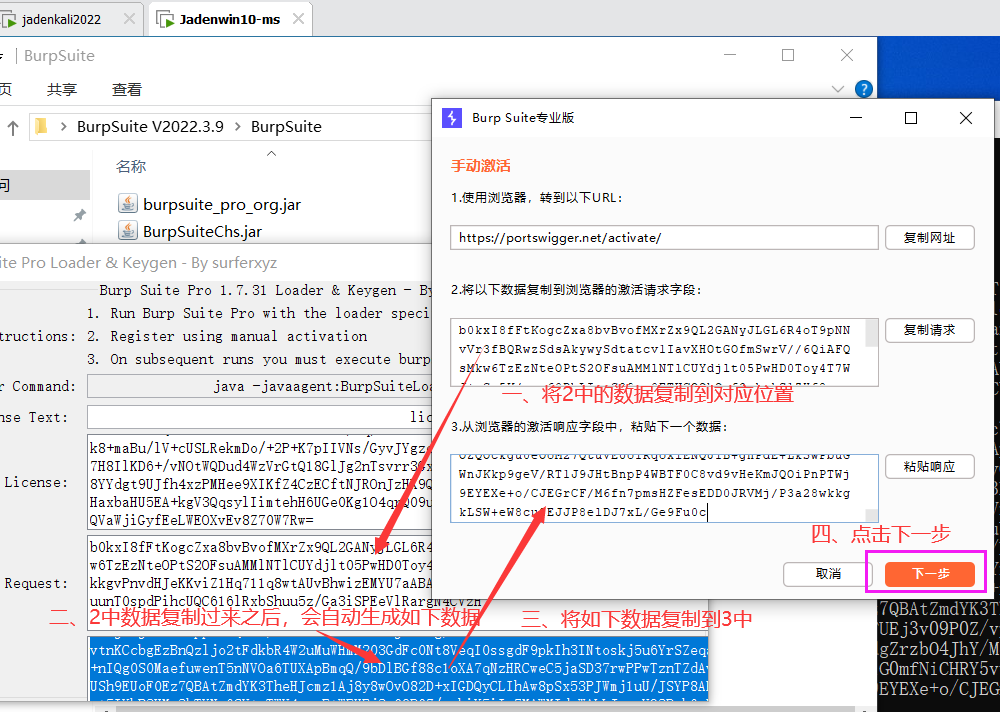Open Explorer help question mark icon

point(864,89)
